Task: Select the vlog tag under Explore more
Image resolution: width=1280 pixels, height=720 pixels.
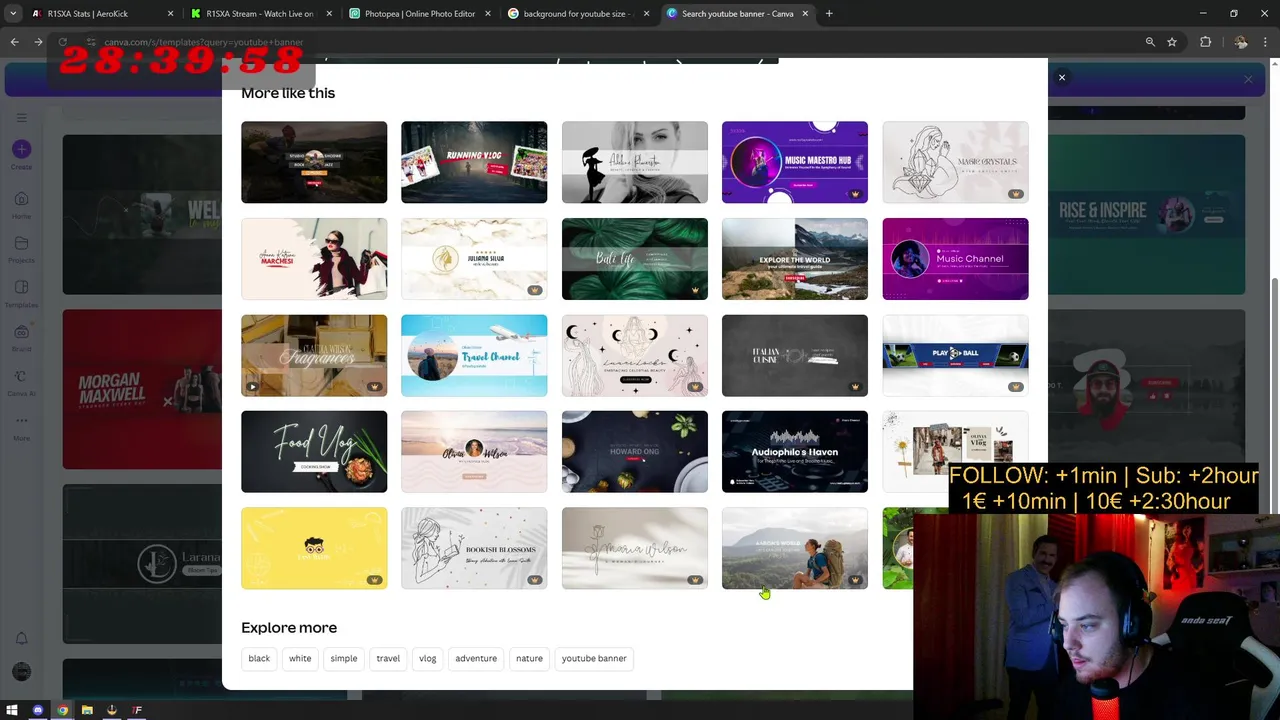Action: pos(428,658)
